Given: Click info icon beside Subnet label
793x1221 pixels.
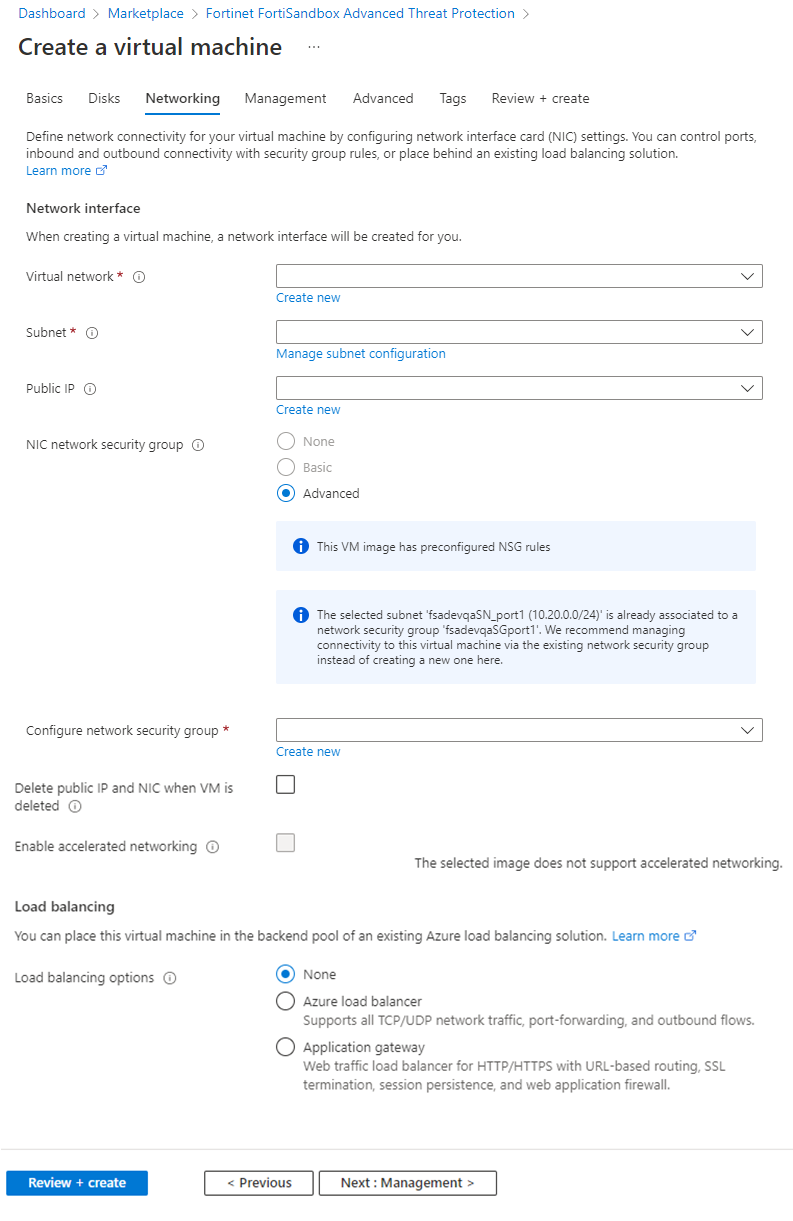Looking at the screenshot, I should (x=92, y=333).
